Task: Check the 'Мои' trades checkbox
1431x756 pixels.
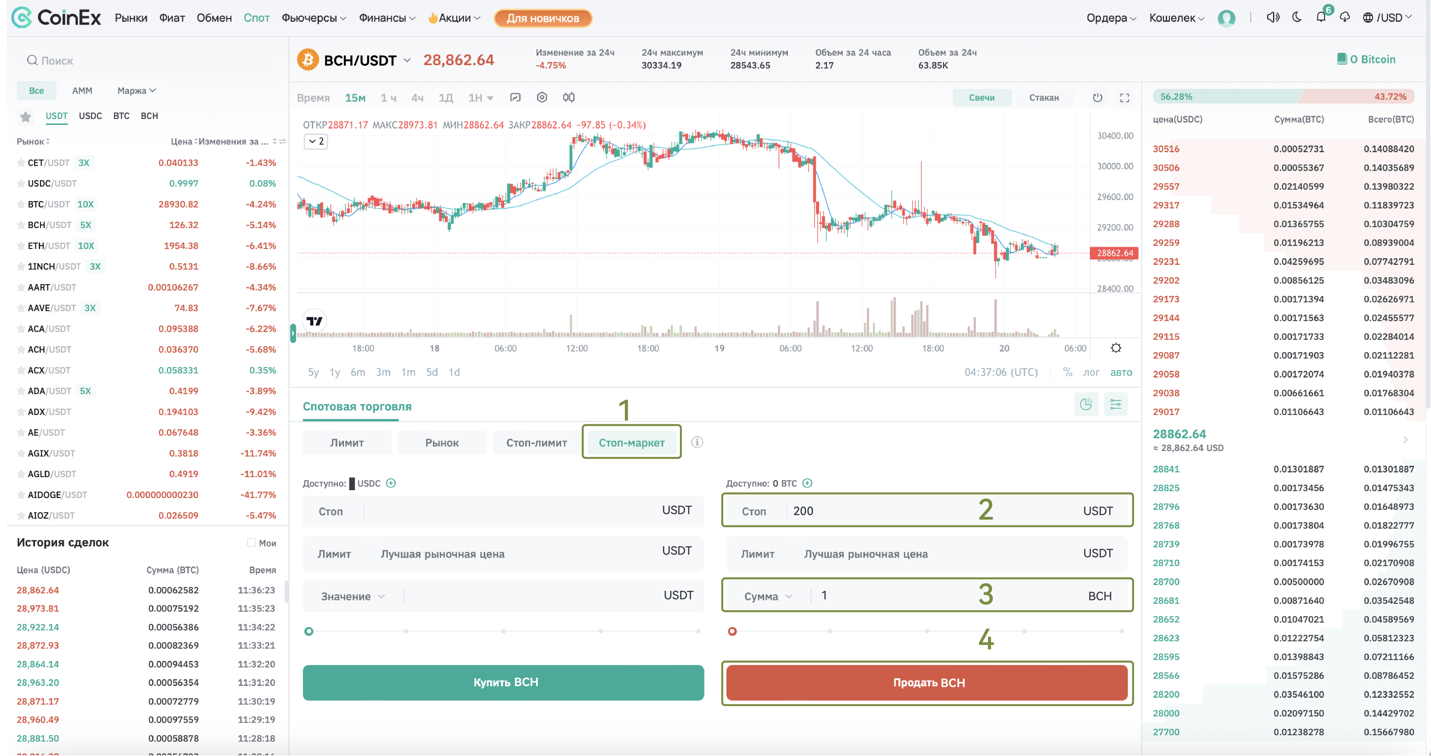Action: [x=251, y=543]
